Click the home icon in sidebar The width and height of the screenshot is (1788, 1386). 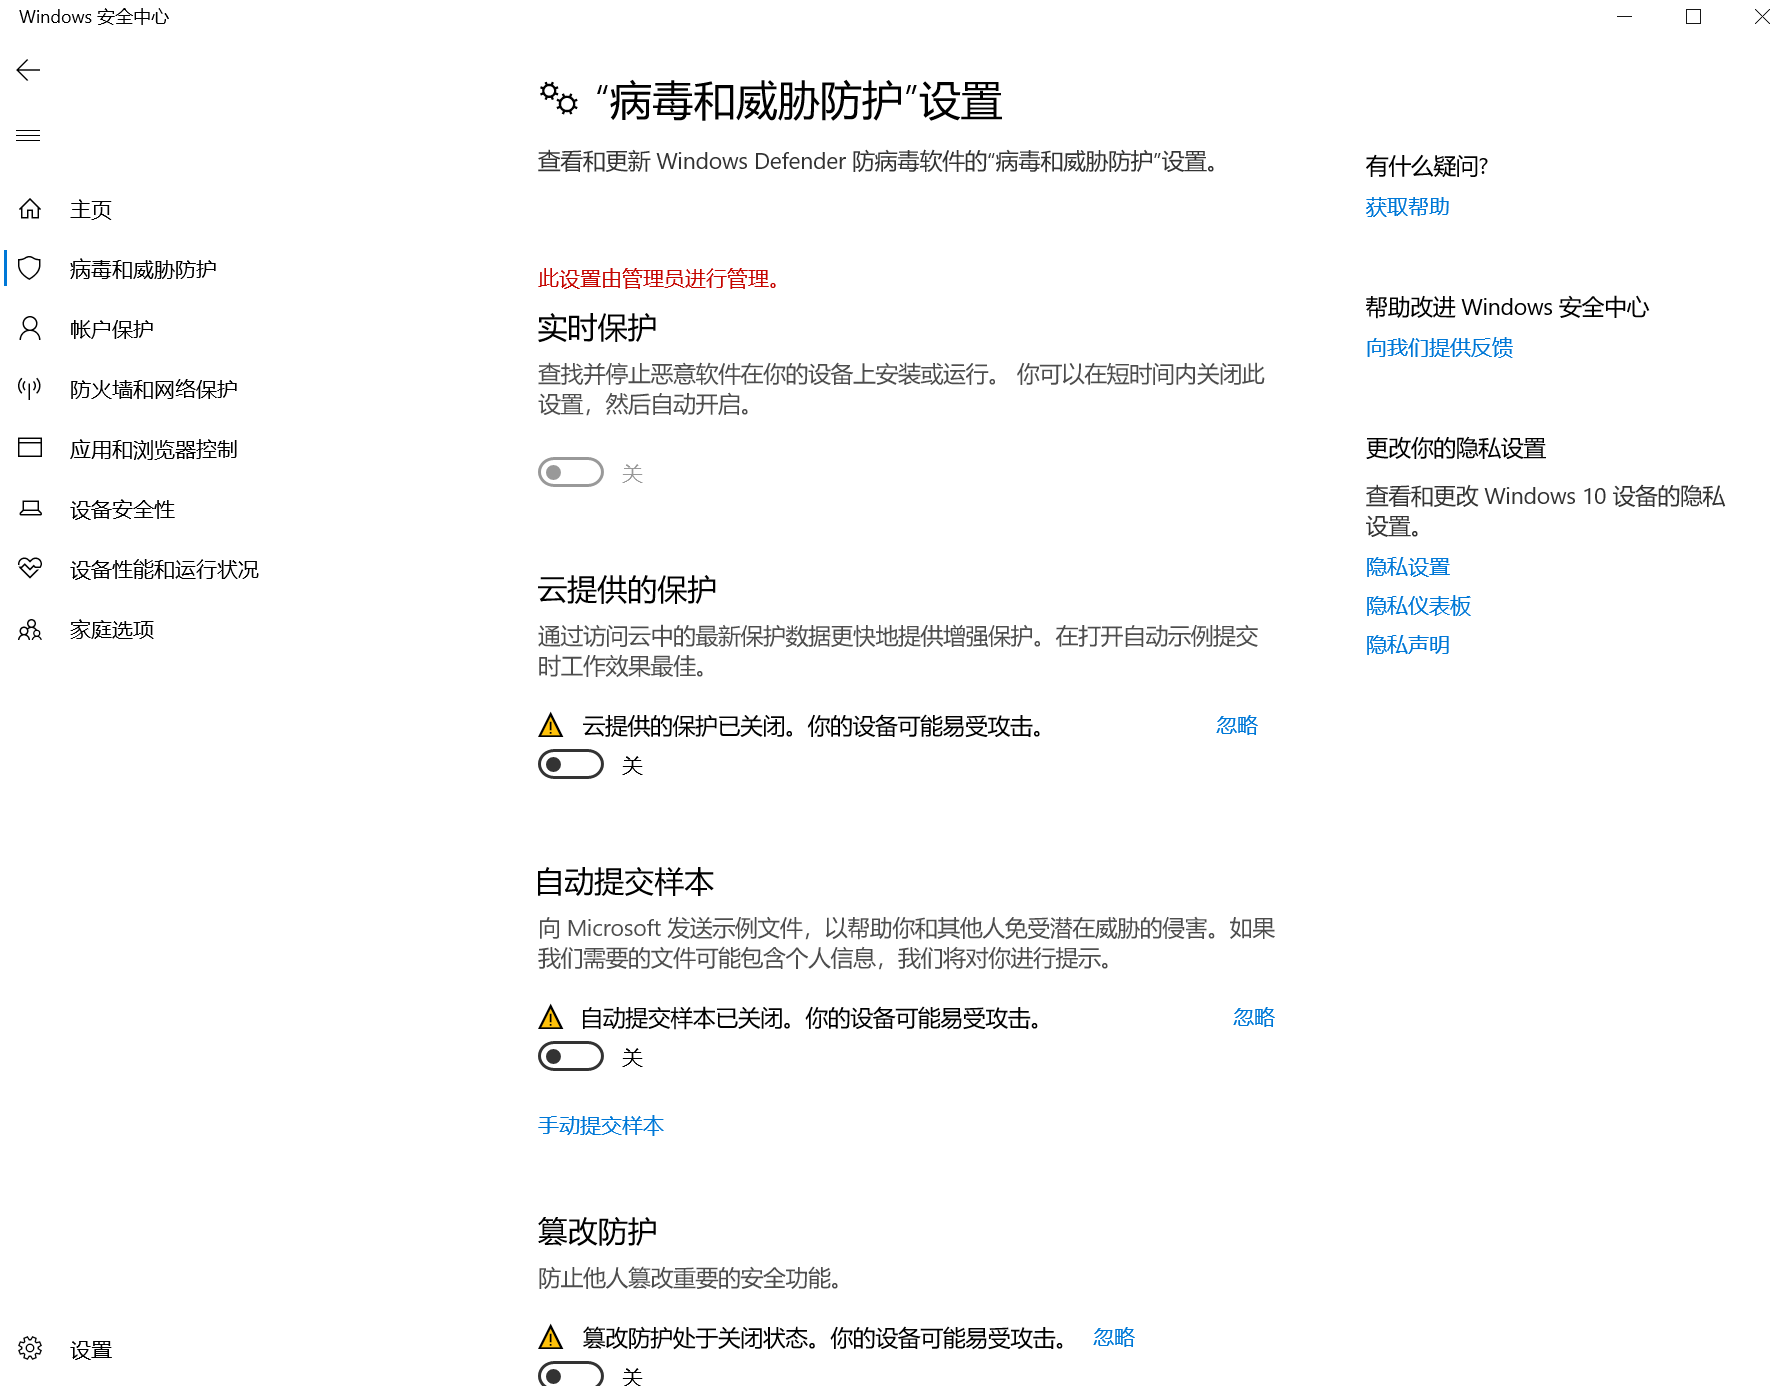(x=30, y=209)
